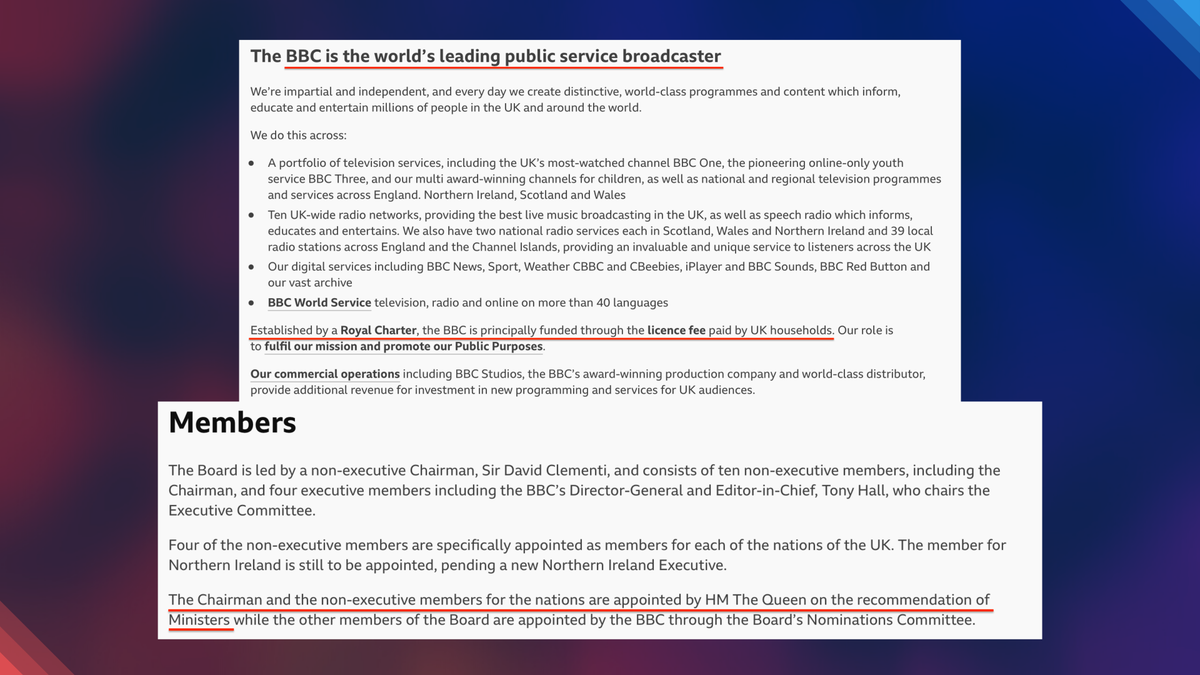1200x675 pixels.
Task: Open the BBC World Service link
Action: pos(319,302)
